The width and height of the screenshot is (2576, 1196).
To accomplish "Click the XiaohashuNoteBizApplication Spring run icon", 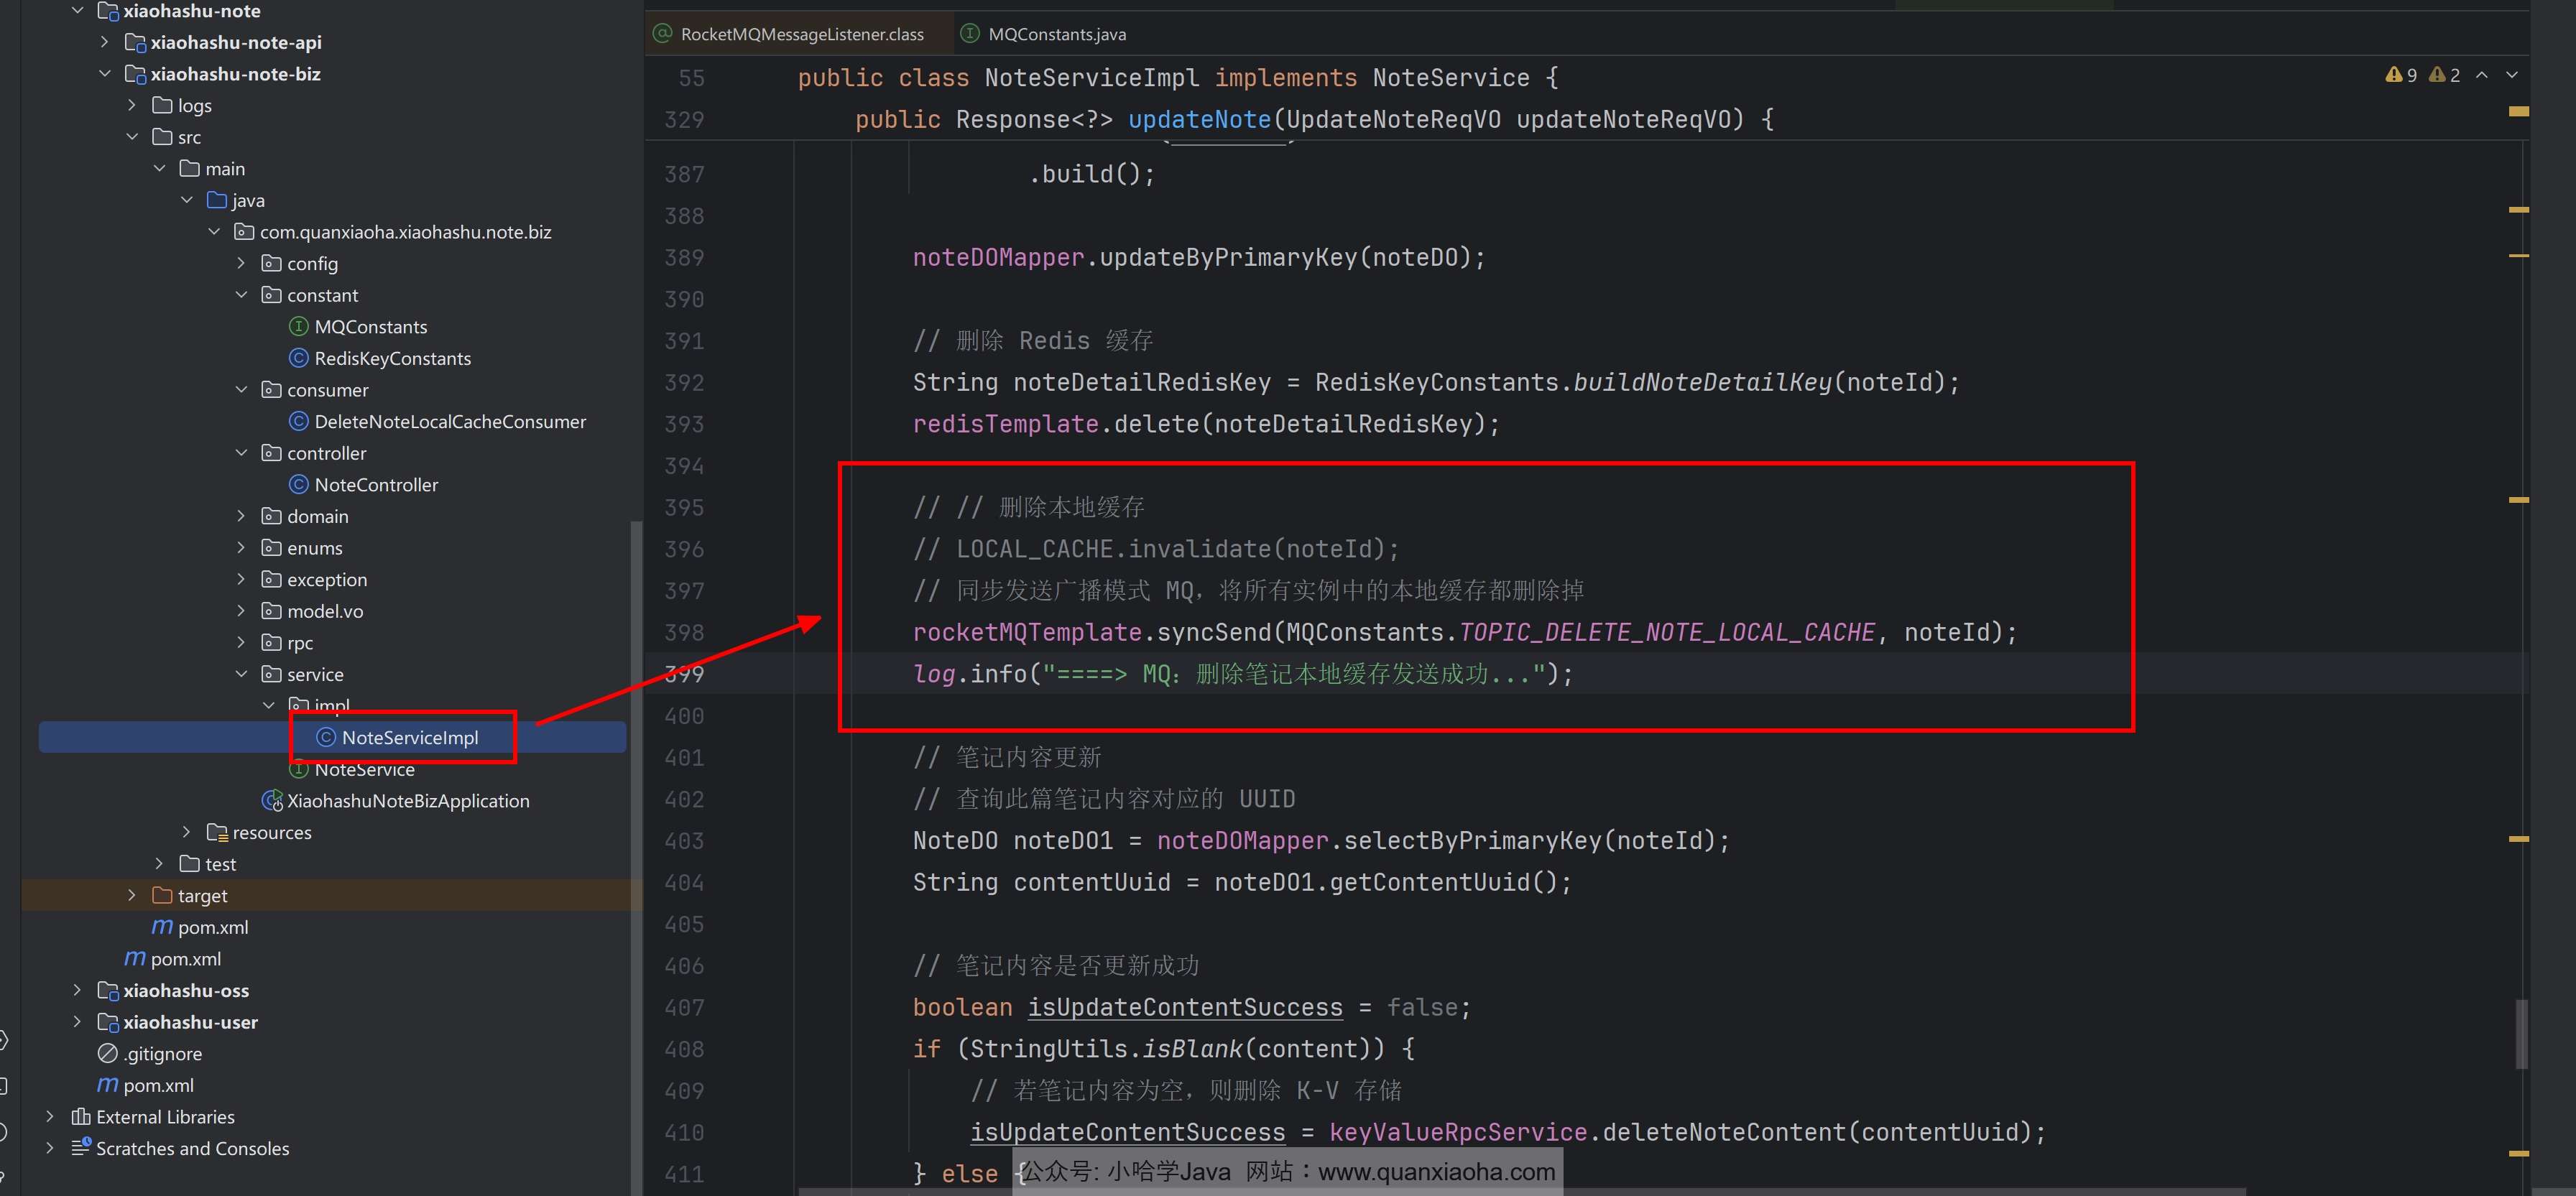I will pyautogui.click(x=271, y=801).
